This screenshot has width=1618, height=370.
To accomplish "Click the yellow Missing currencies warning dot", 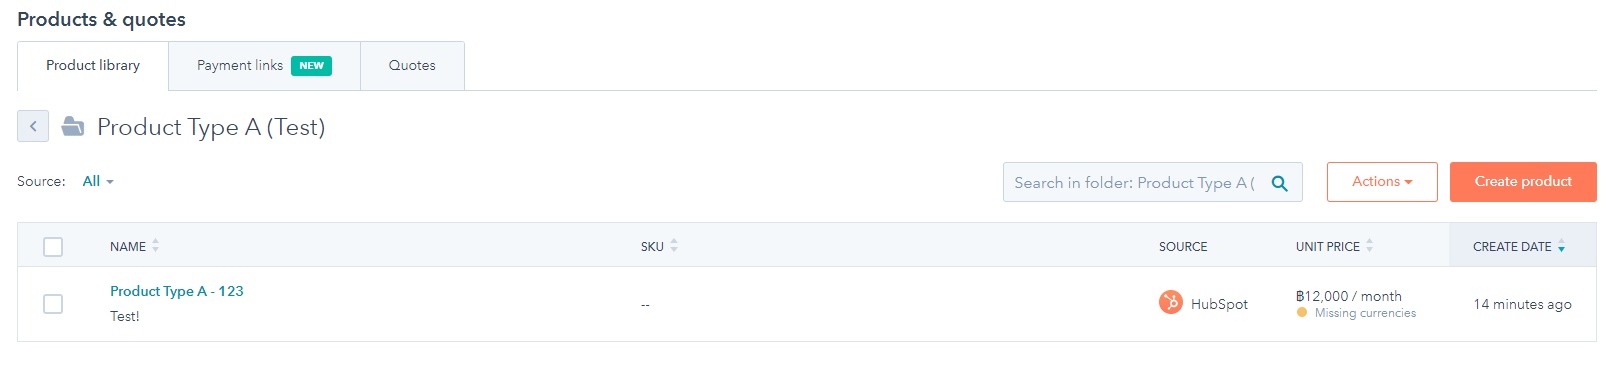I will tap(1302, 313).
